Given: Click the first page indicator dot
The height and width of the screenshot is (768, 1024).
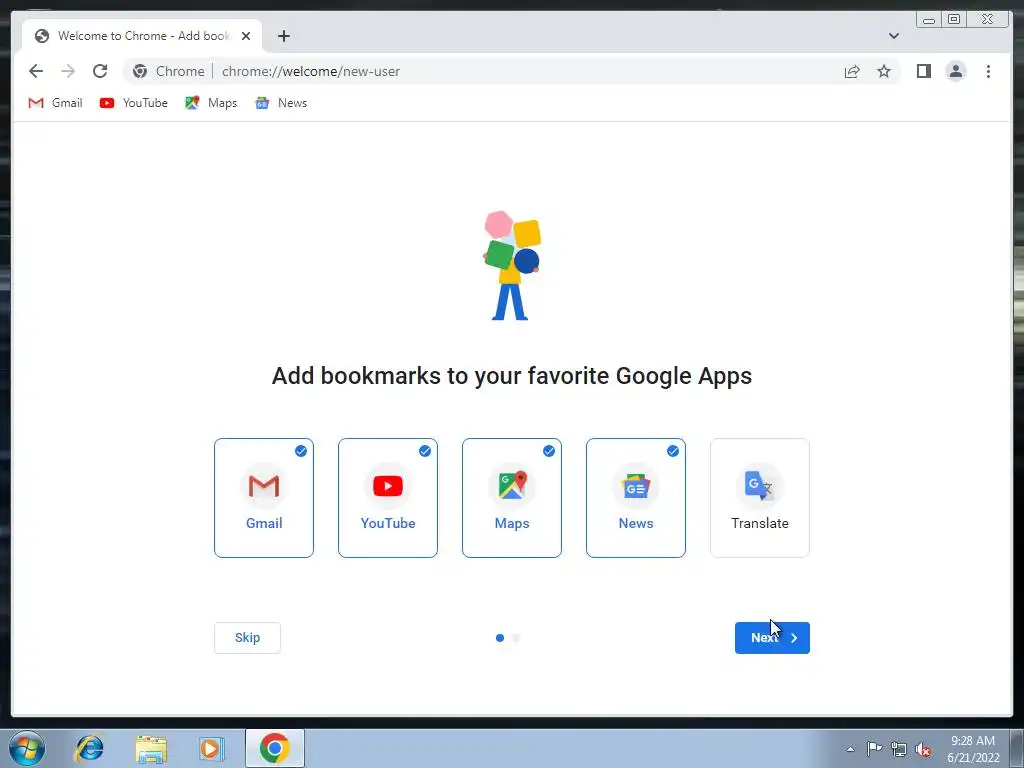Looking at the screenshot, I should pos(500,638).
